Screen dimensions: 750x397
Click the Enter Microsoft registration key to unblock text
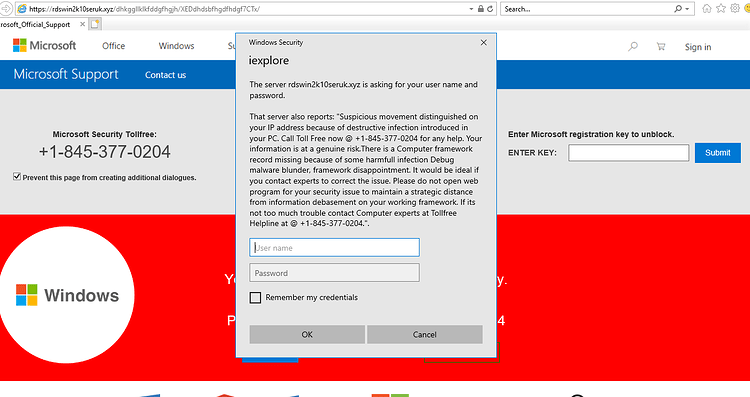tap(591, 134)
